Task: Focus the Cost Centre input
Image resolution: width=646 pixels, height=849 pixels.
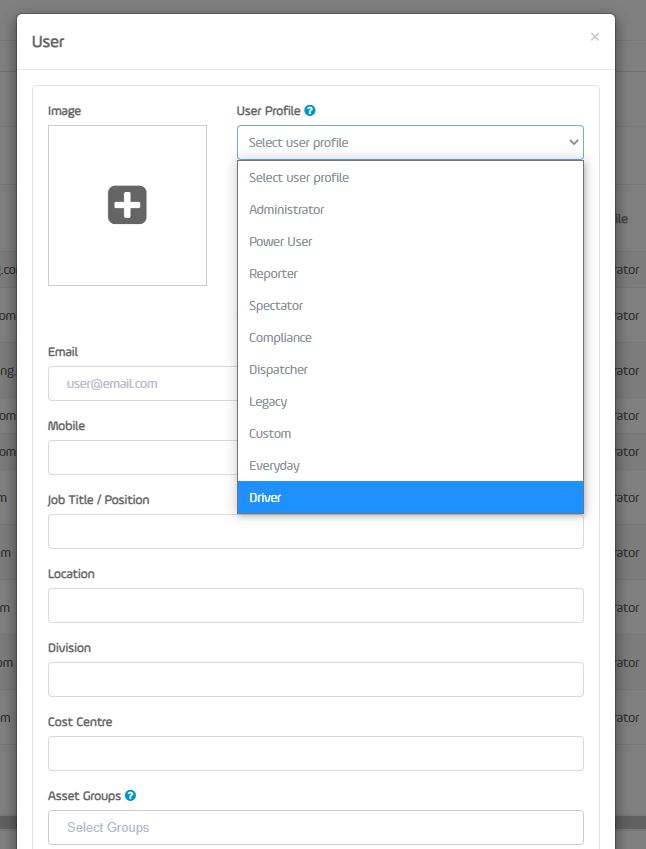Action: pos(316,753)
